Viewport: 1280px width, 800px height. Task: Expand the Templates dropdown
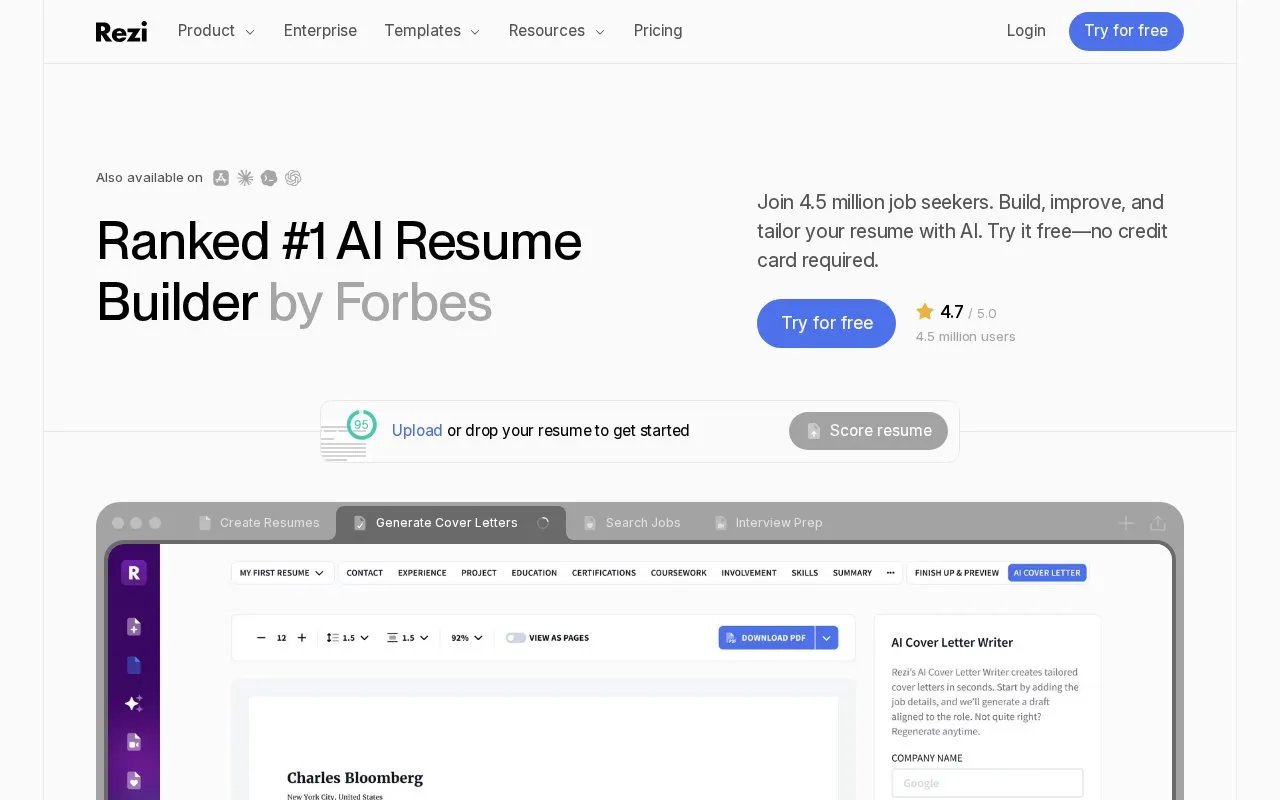tap(432, 31)
